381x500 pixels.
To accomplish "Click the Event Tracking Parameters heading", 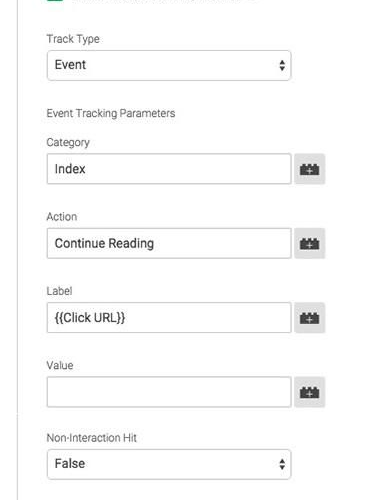I will 111,113.
